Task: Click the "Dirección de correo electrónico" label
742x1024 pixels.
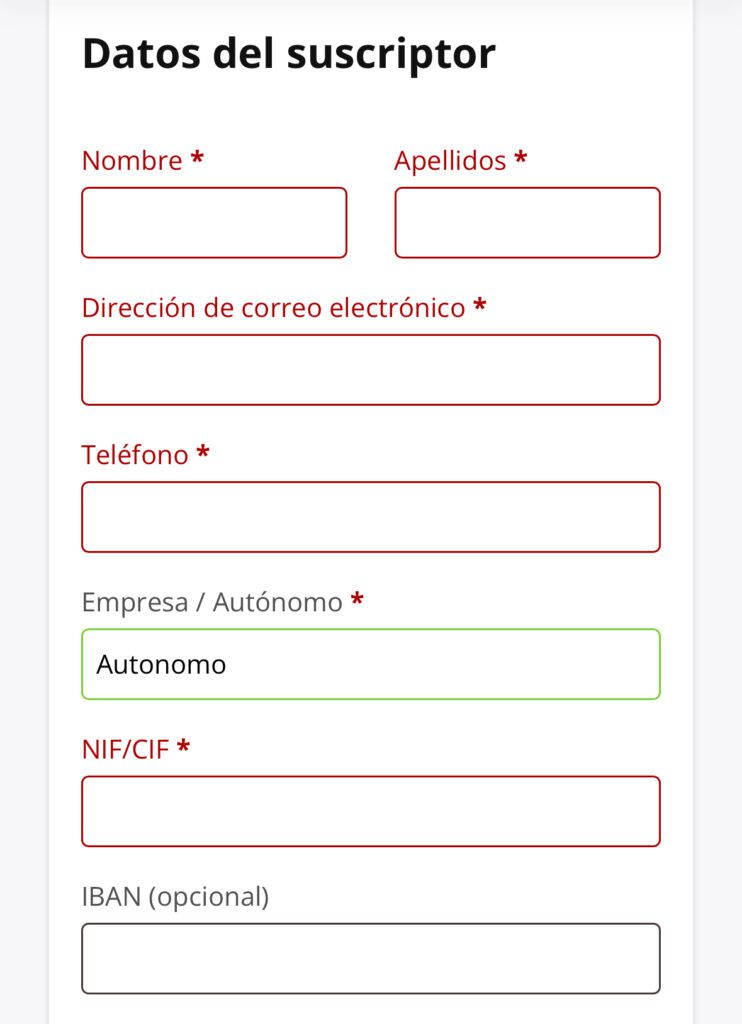Action: pyautogui.click(x=273, y=308)
